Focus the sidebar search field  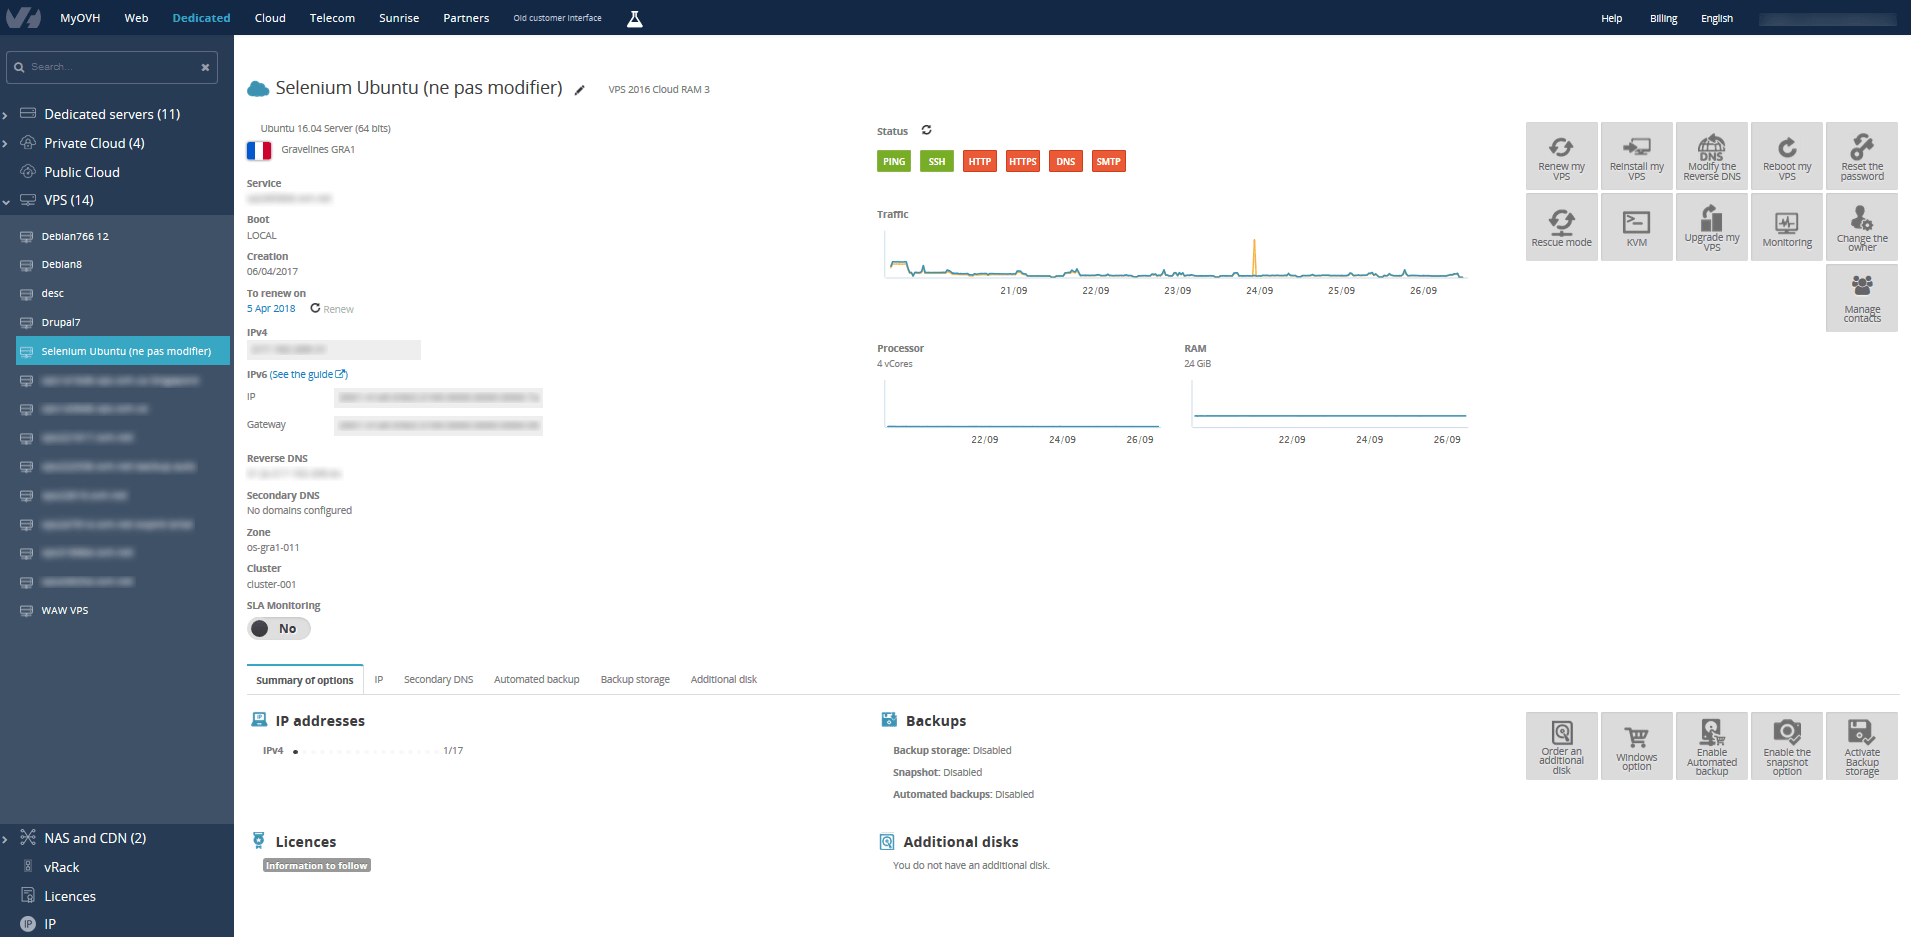pyautogui.click(x=110, y=67)
